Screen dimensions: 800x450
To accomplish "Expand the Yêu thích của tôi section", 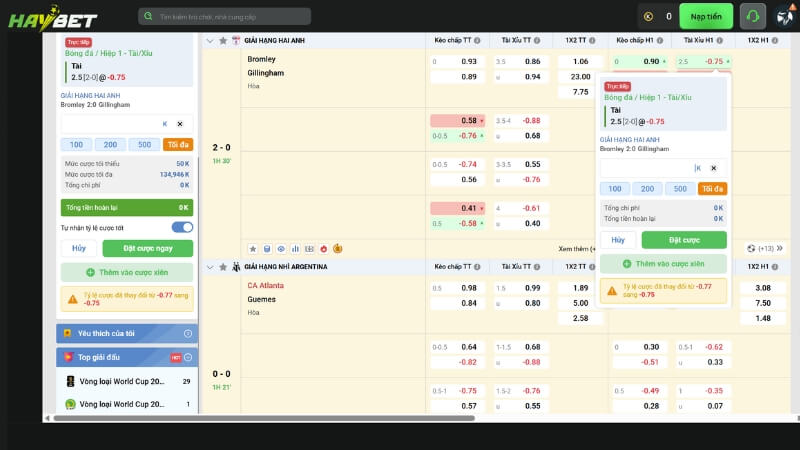I will pyautogui.click(x=187, y=333).
